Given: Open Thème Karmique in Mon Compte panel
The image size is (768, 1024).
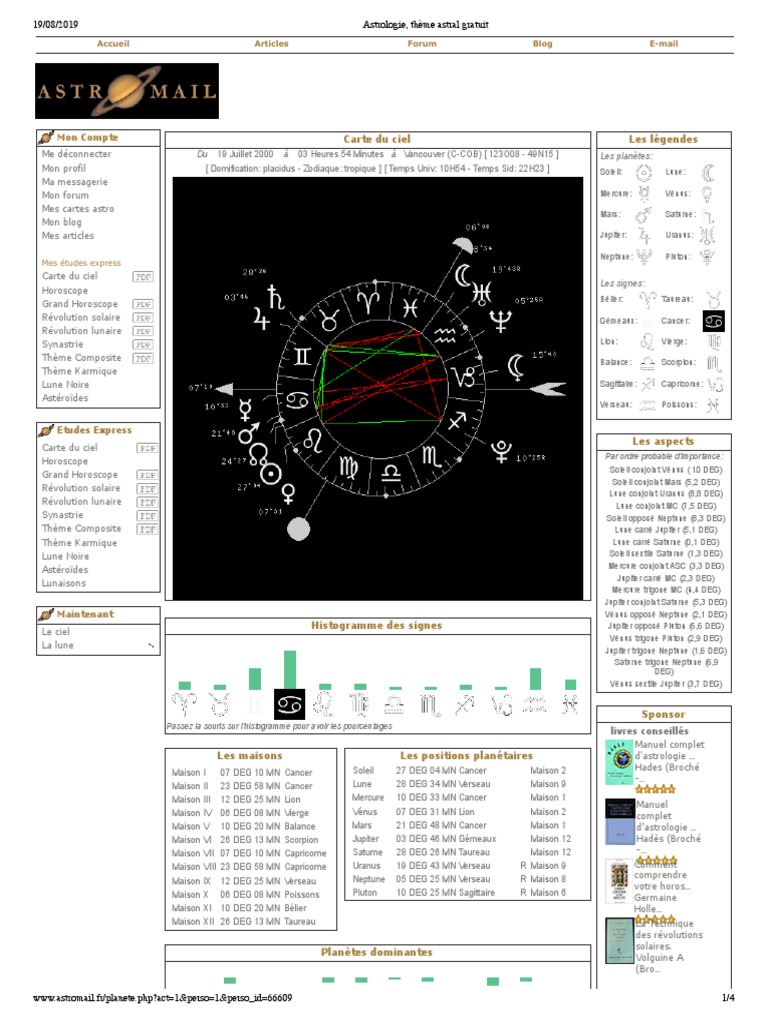Looking at the screenshot, I should click(x=79, y=371).
